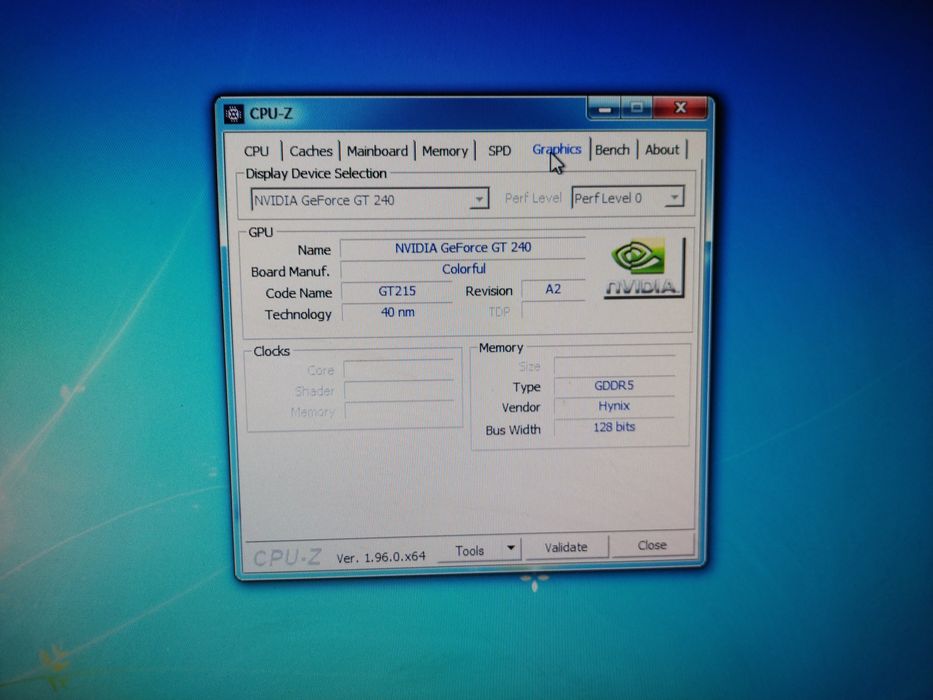This screenshot has height=700, width=933.
Task: Click the Board Manuf. value Colorful
Action: coord(462,269)
